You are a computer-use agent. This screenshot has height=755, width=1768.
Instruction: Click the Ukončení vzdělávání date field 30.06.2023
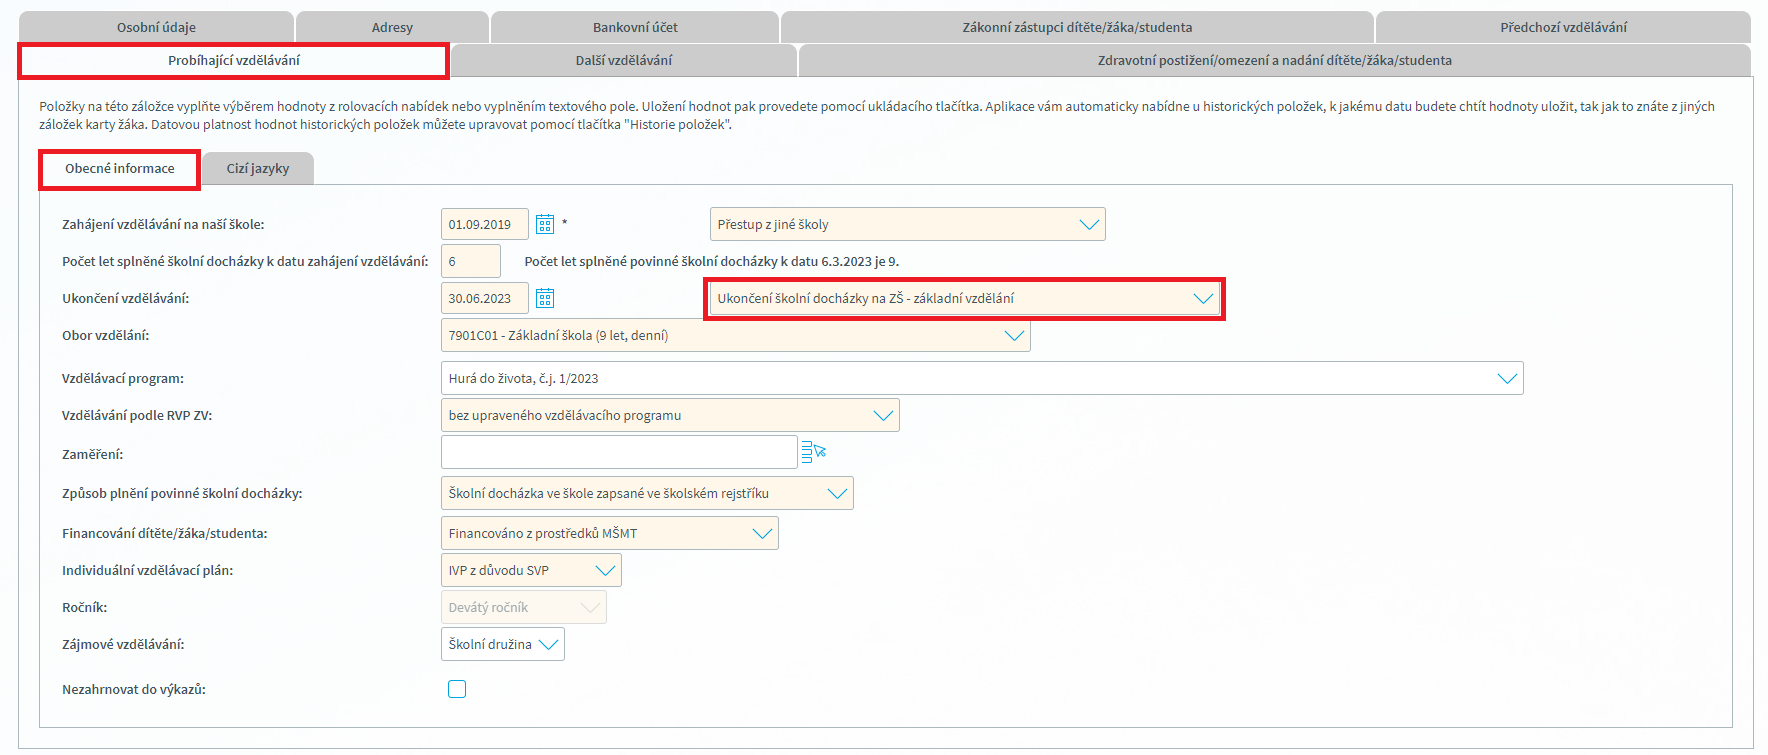(484, 298)
